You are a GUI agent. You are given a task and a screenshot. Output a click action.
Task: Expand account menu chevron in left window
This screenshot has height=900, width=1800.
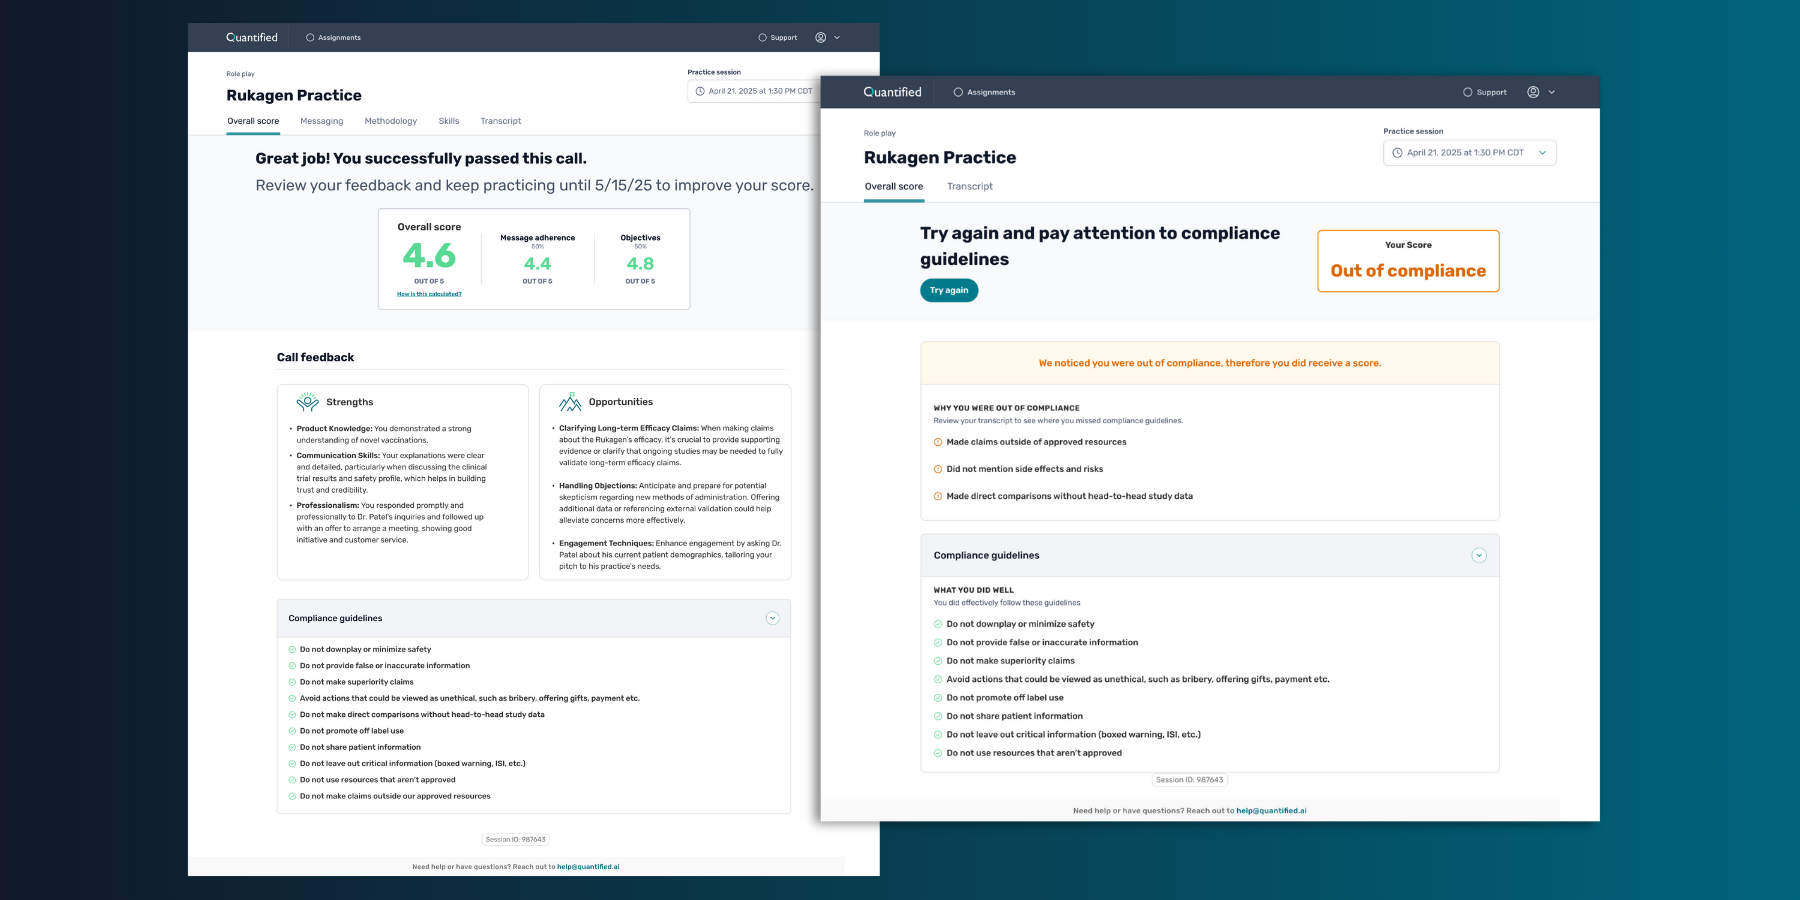[x=837, y=38]
